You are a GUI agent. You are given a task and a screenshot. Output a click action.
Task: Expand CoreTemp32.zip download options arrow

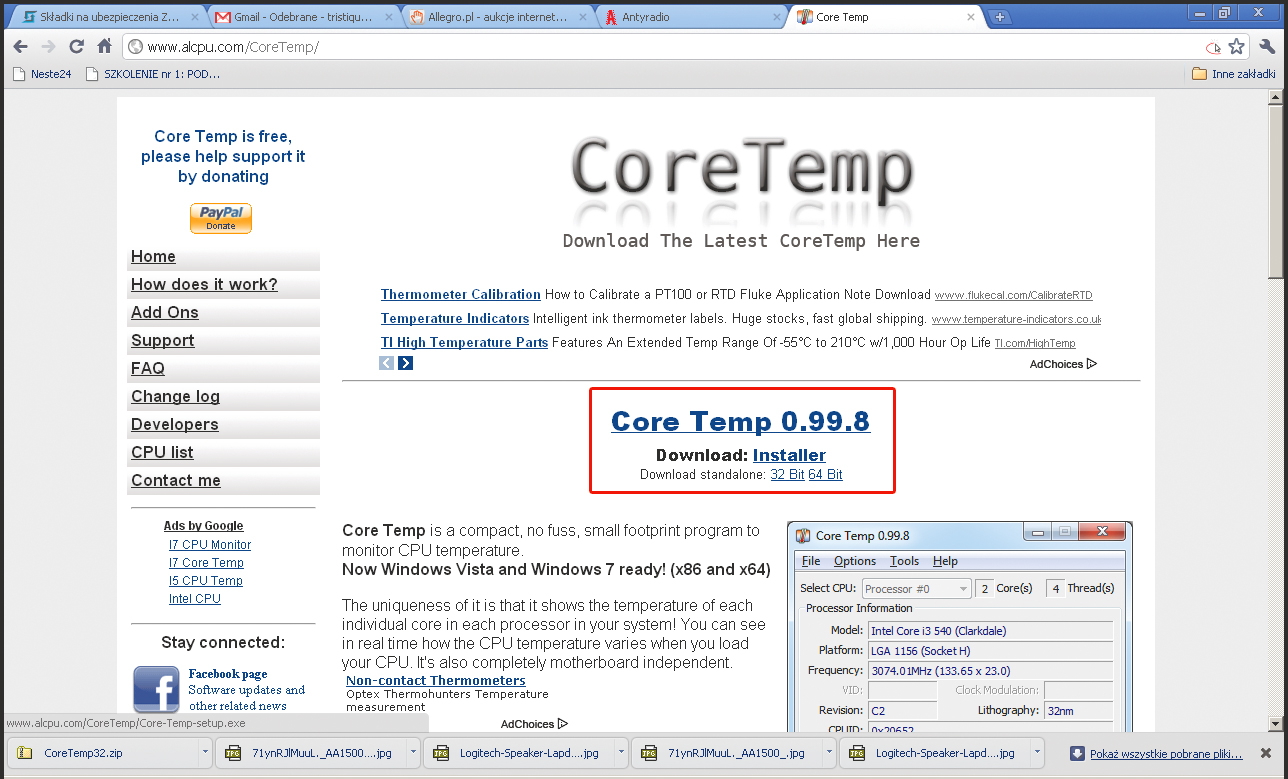[204, 753]
